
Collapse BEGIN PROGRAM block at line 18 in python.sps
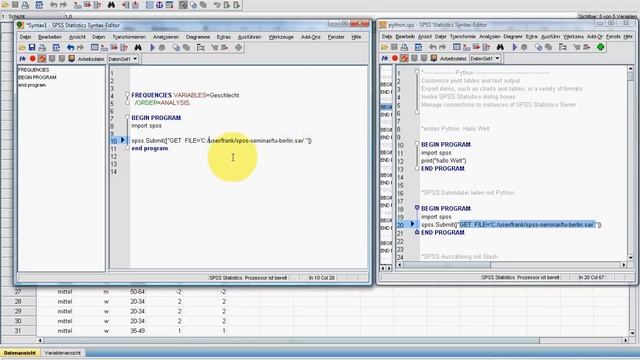click(417, 208)
